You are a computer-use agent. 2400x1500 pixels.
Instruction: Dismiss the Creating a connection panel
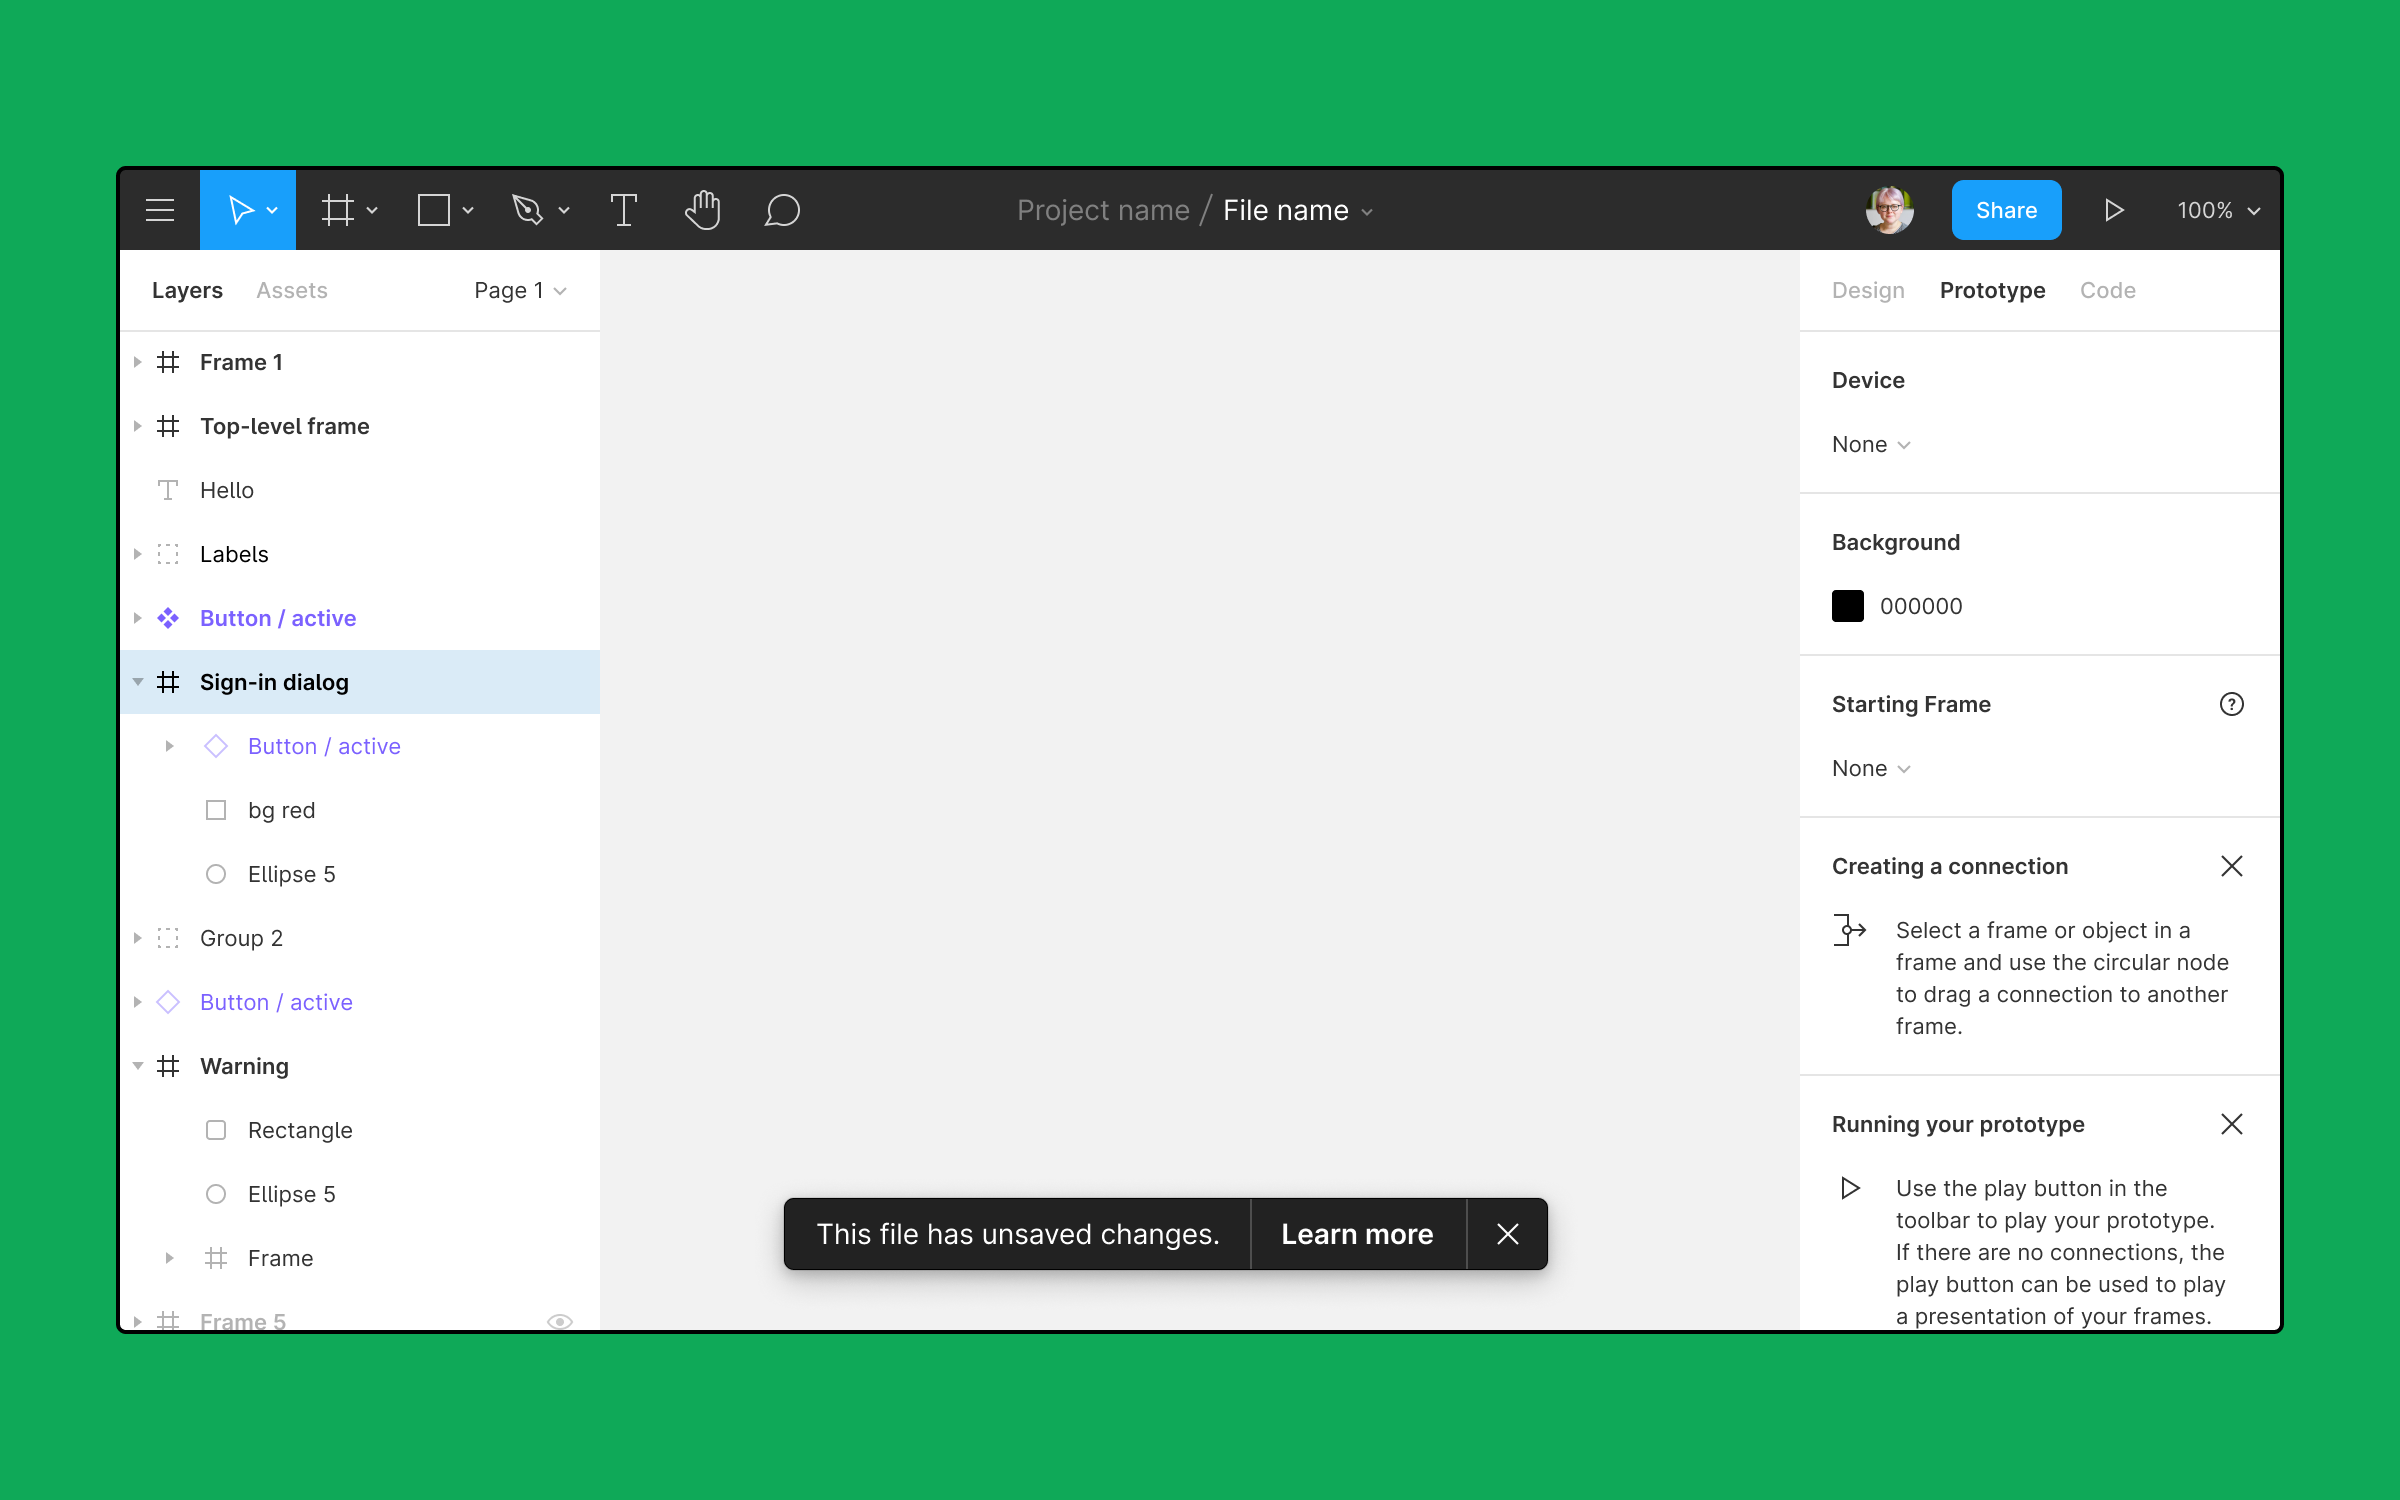click(2231, 866)
